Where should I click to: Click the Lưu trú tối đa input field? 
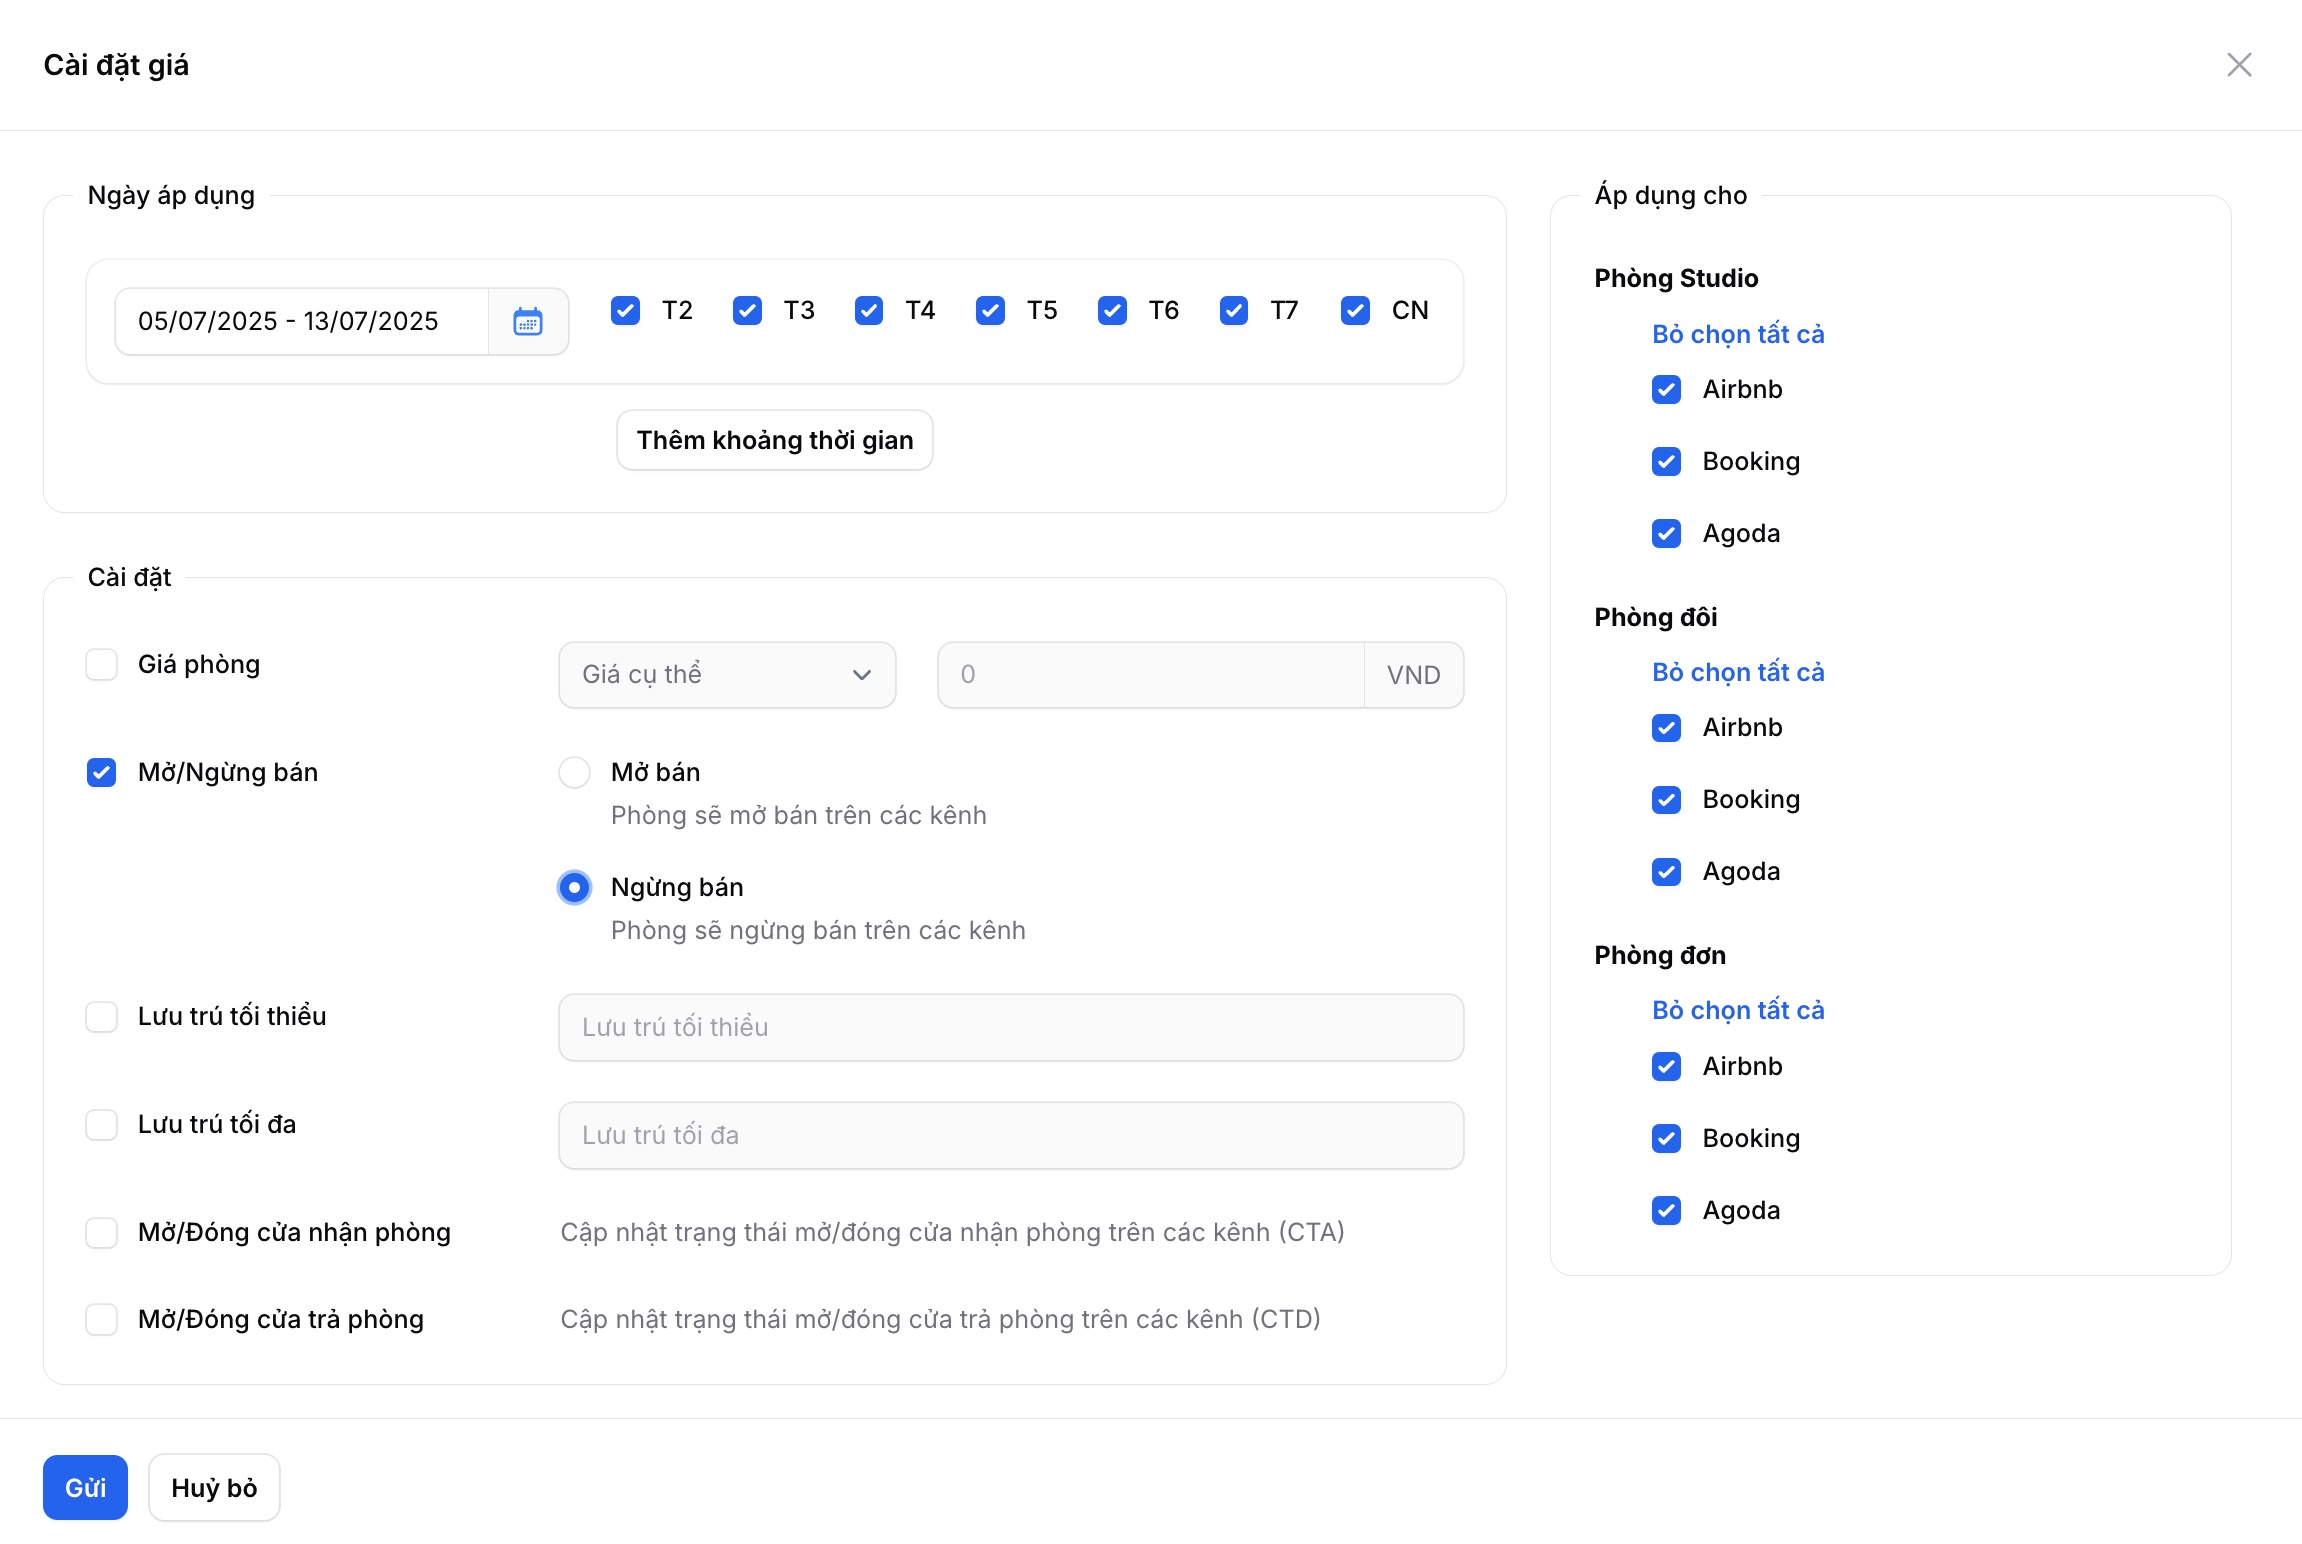[1011, 1135]
